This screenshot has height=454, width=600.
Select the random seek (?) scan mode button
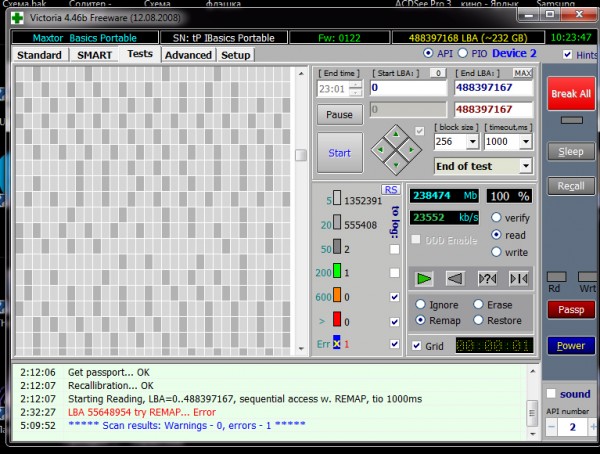[488, 278]
